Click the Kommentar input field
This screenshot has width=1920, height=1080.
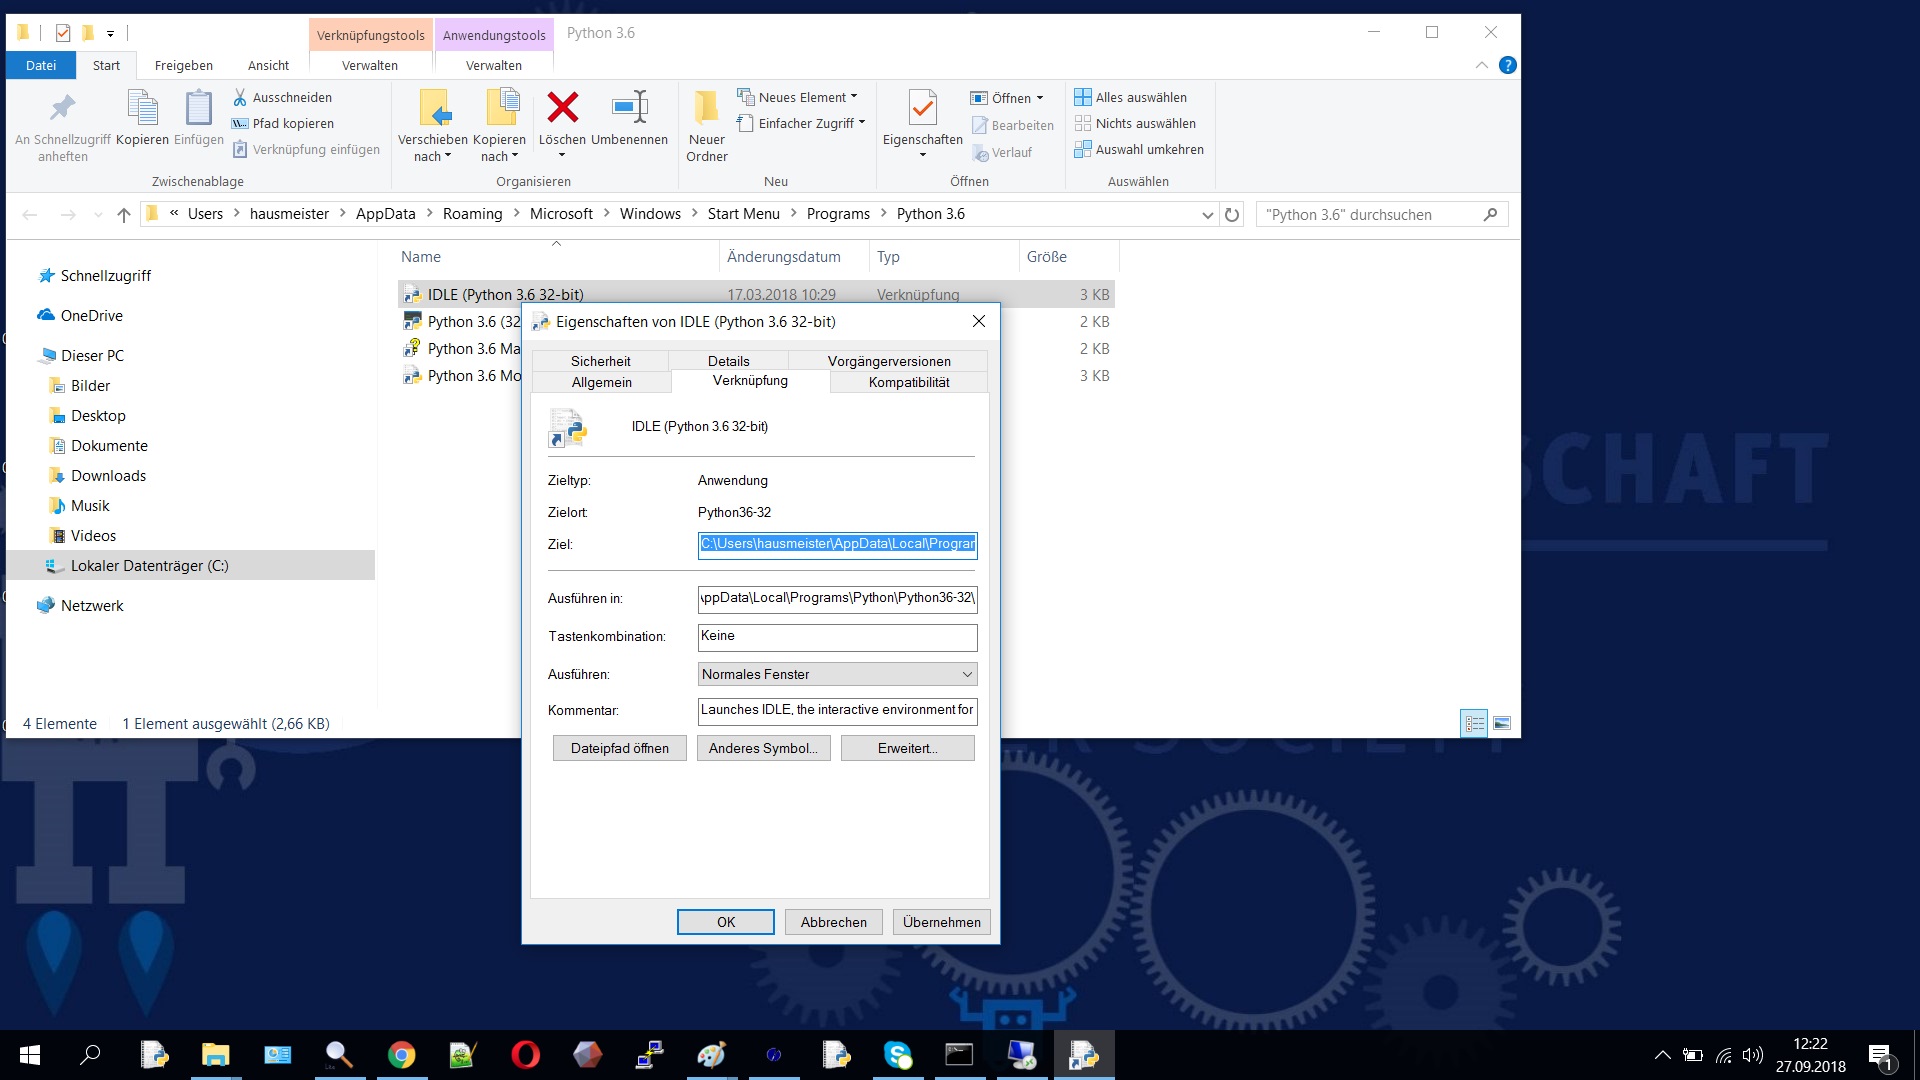837,710
